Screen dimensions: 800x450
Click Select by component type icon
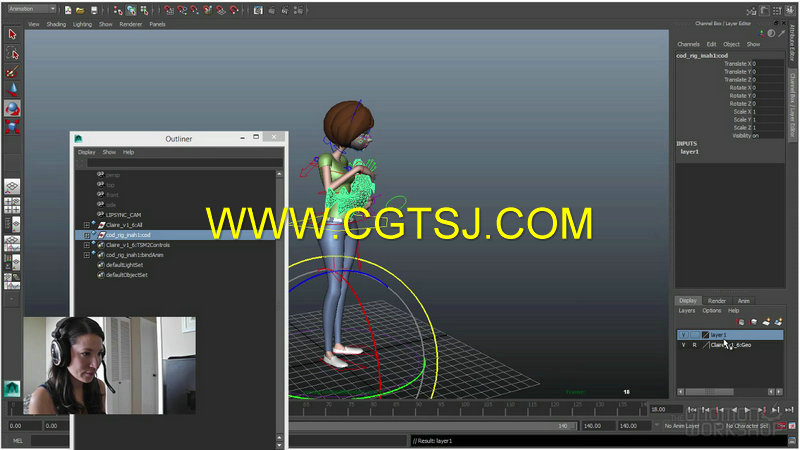click(144, 10)
